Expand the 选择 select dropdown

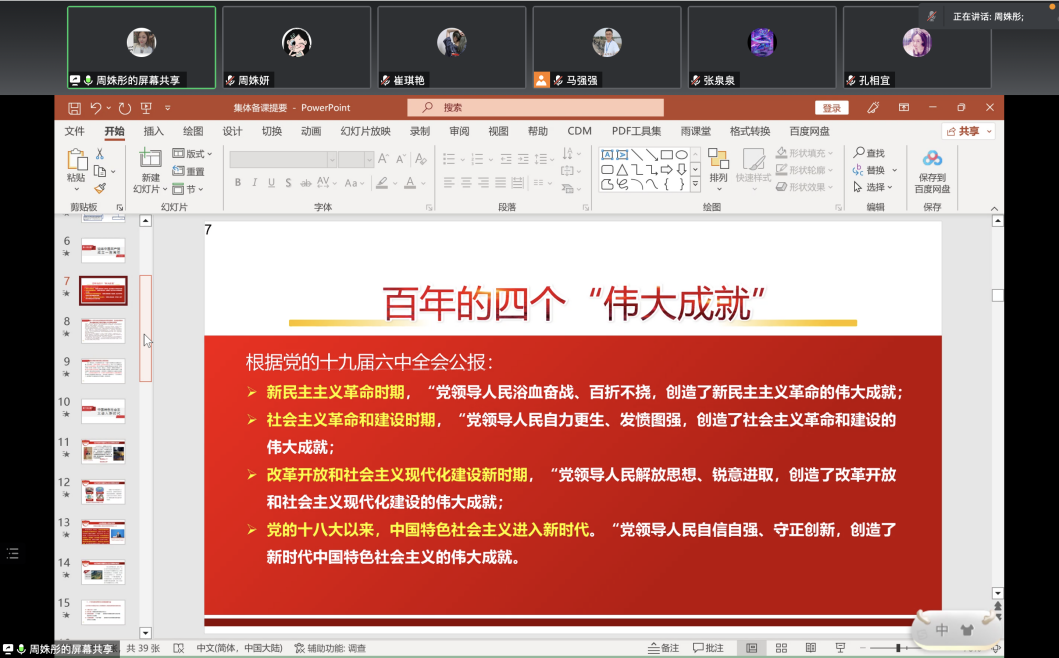tap(874, 187)
